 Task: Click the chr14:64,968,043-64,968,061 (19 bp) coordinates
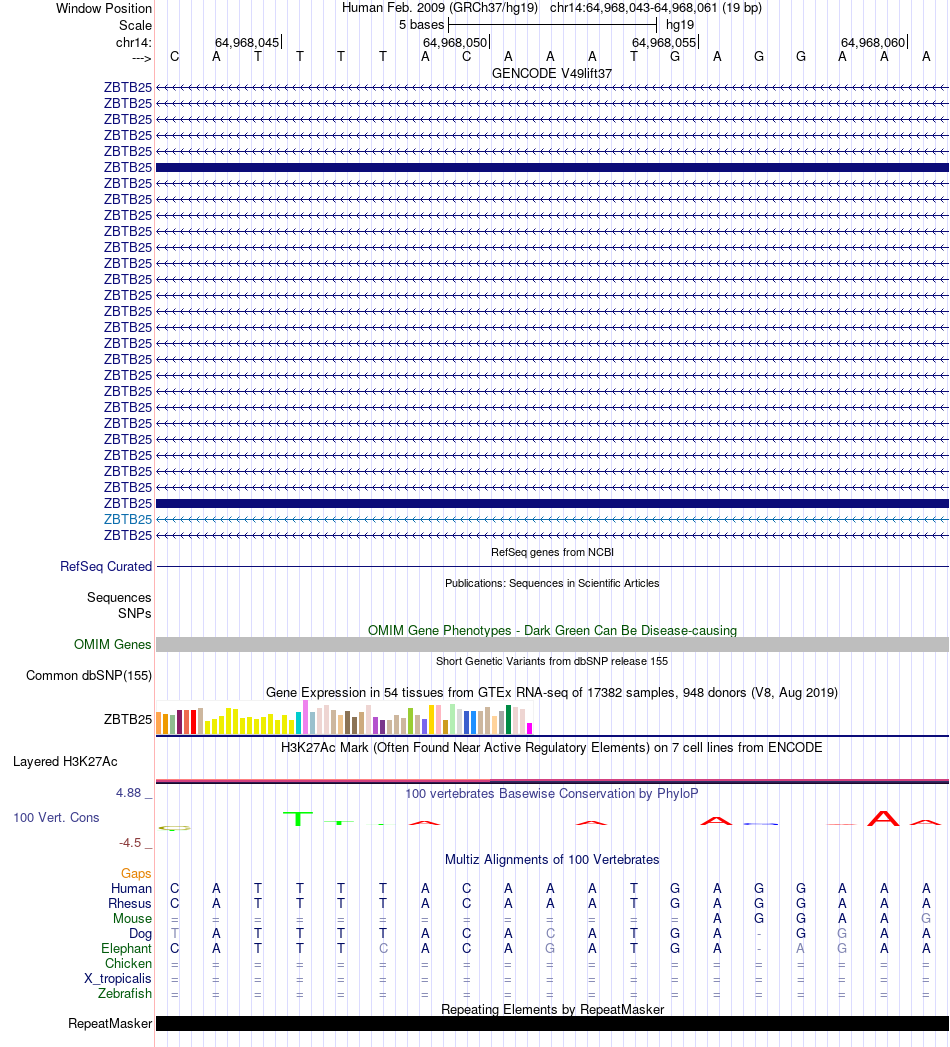point(656,8)
